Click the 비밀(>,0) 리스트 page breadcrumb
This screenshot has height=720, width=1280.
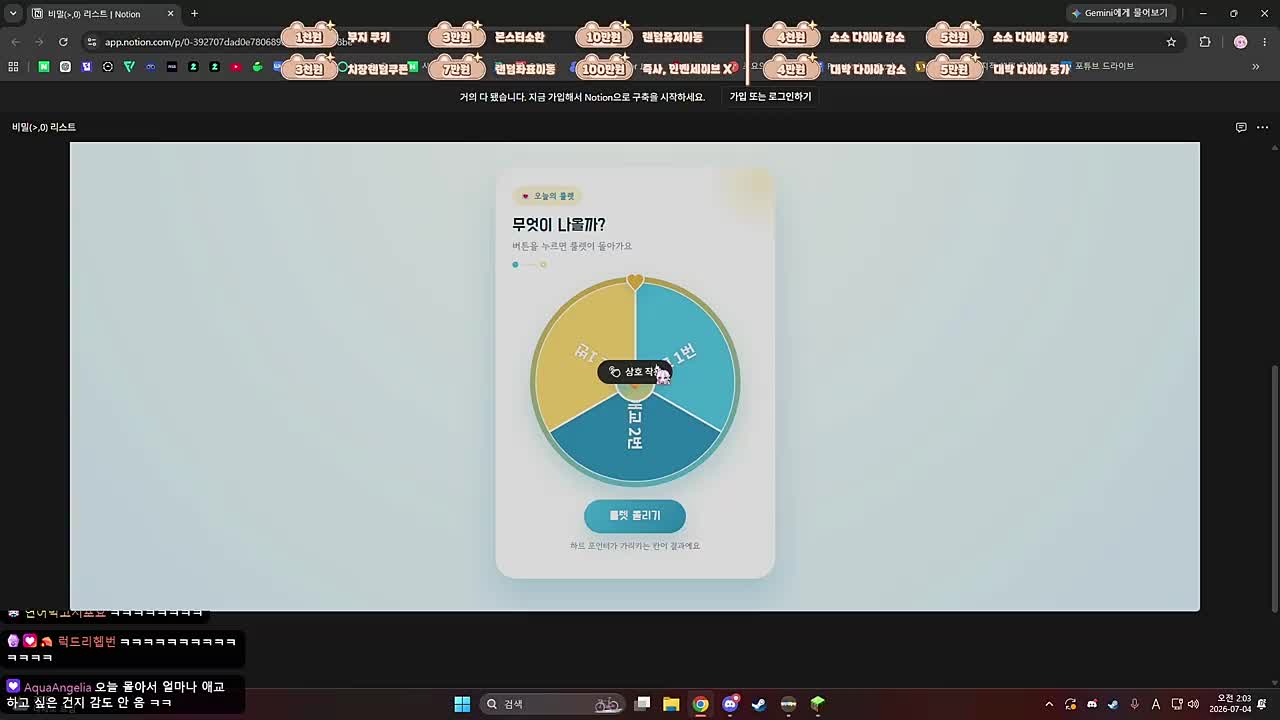(x=44, y=127)
